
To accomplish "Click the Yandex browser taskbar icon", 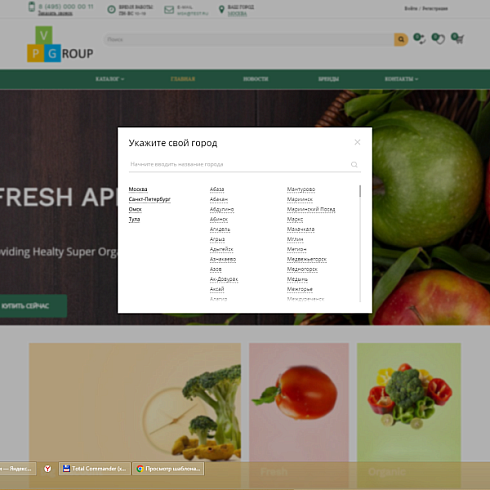I will (x=48, y=469).
